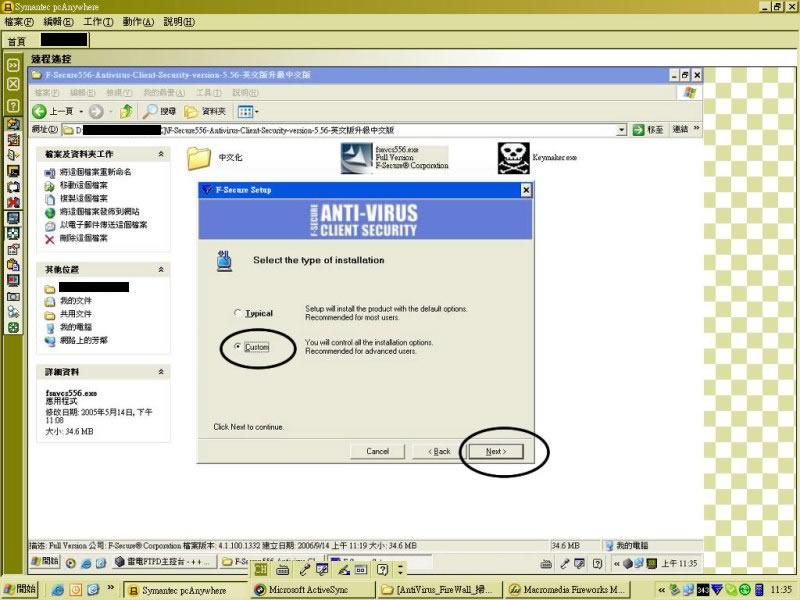
Task: Open pcAnywhere 檔案(F) menu
Action: click(19, 22)
